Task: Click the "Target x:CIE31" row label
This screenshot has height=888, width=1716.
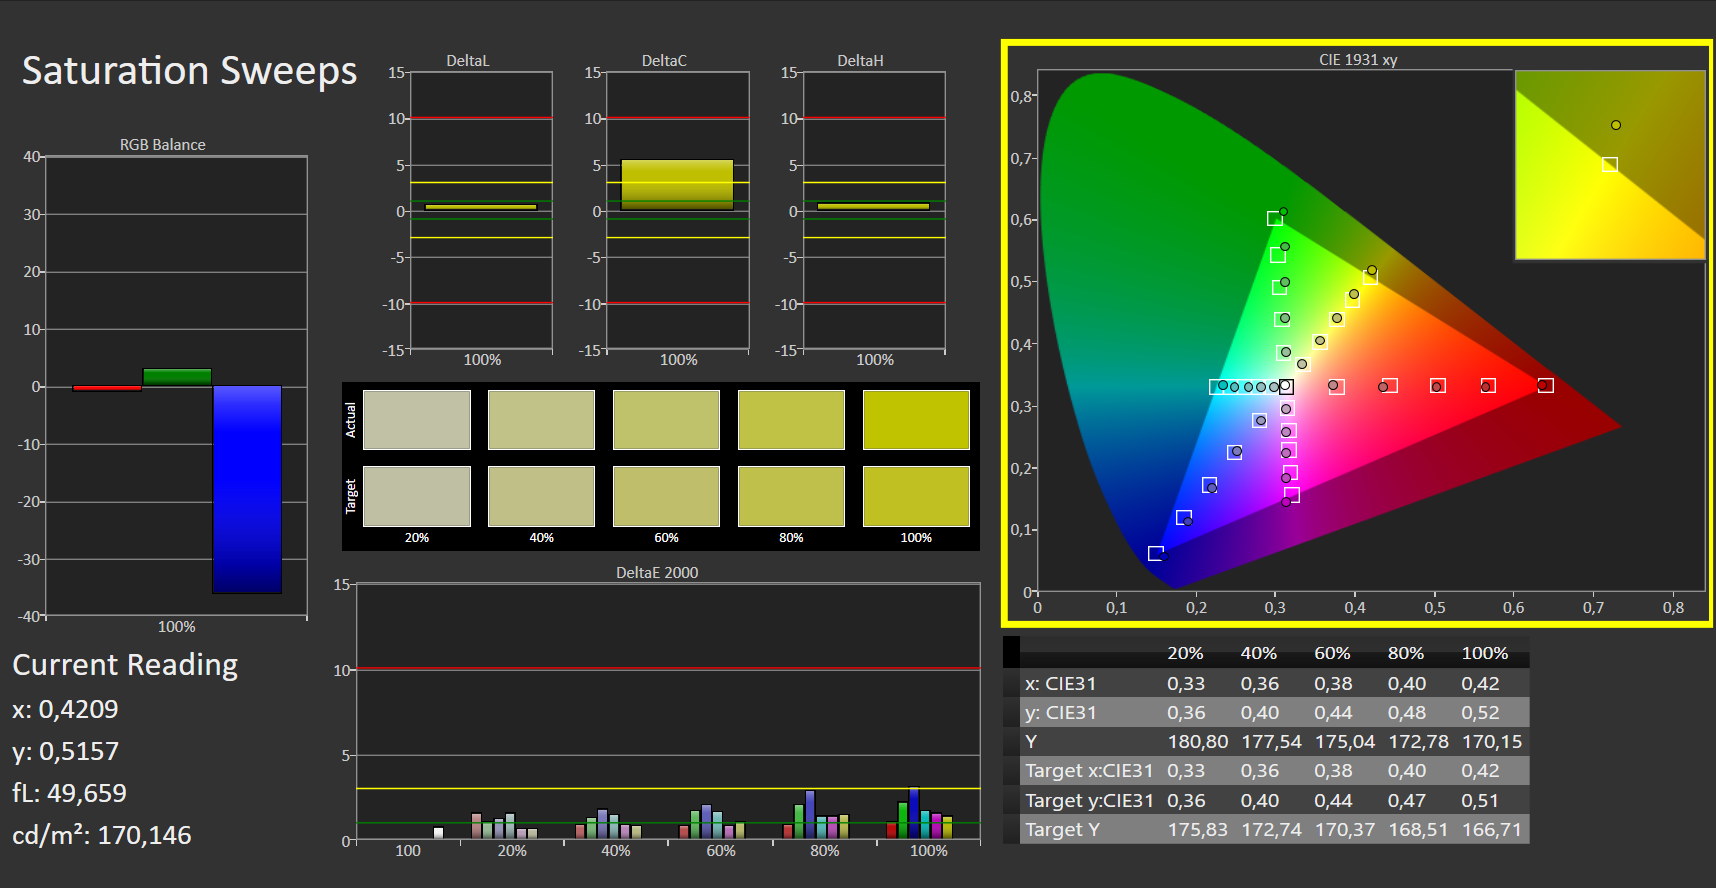Action: tap(1089, 771)
